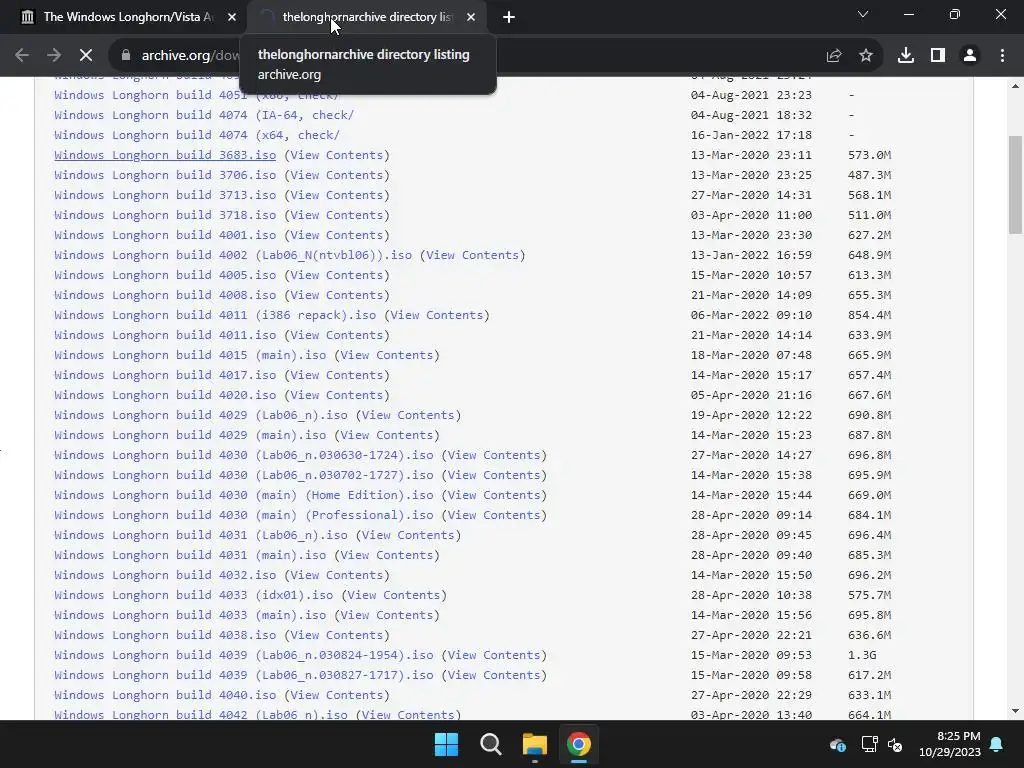Select the thelonghornarchive directory listing tab
This screenshot has height=768, width=1024.
pos(368,17)
